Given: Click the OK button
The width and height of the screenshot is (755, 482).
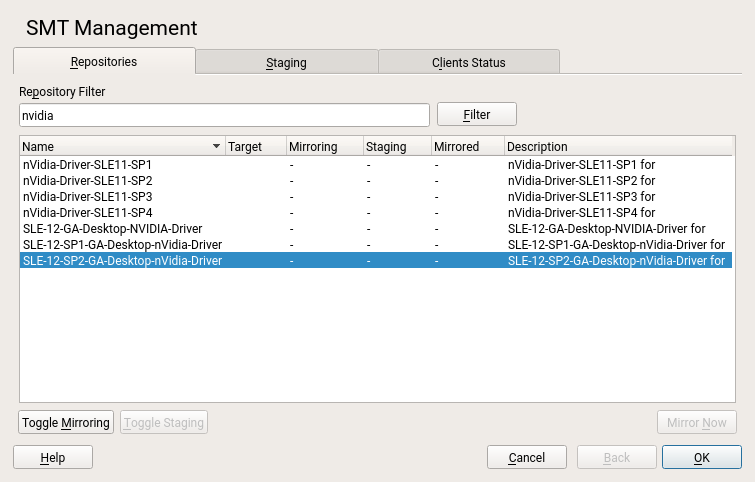Looking at the screenshot, I should click(x=701, y=457).
